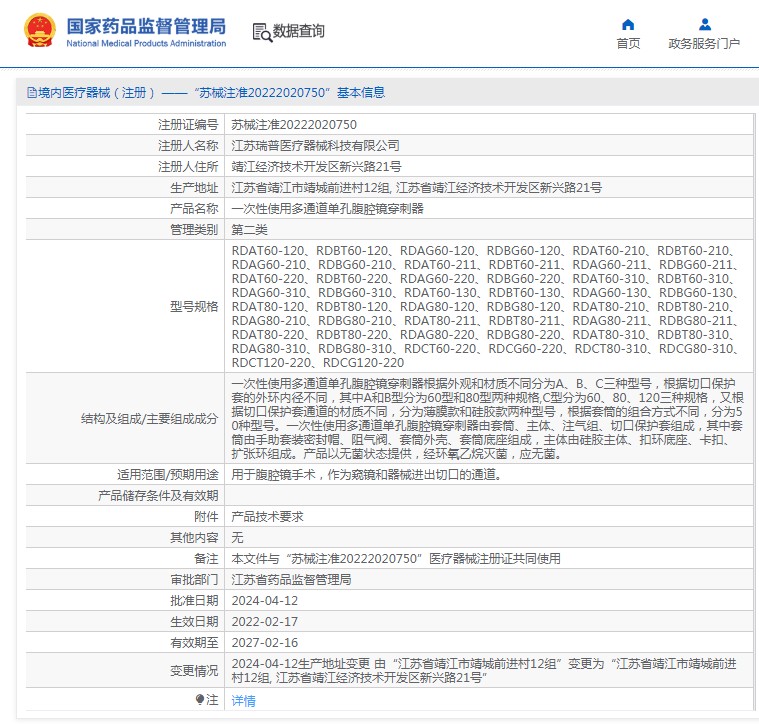Click the 注册证编号 label

[188, 125]
